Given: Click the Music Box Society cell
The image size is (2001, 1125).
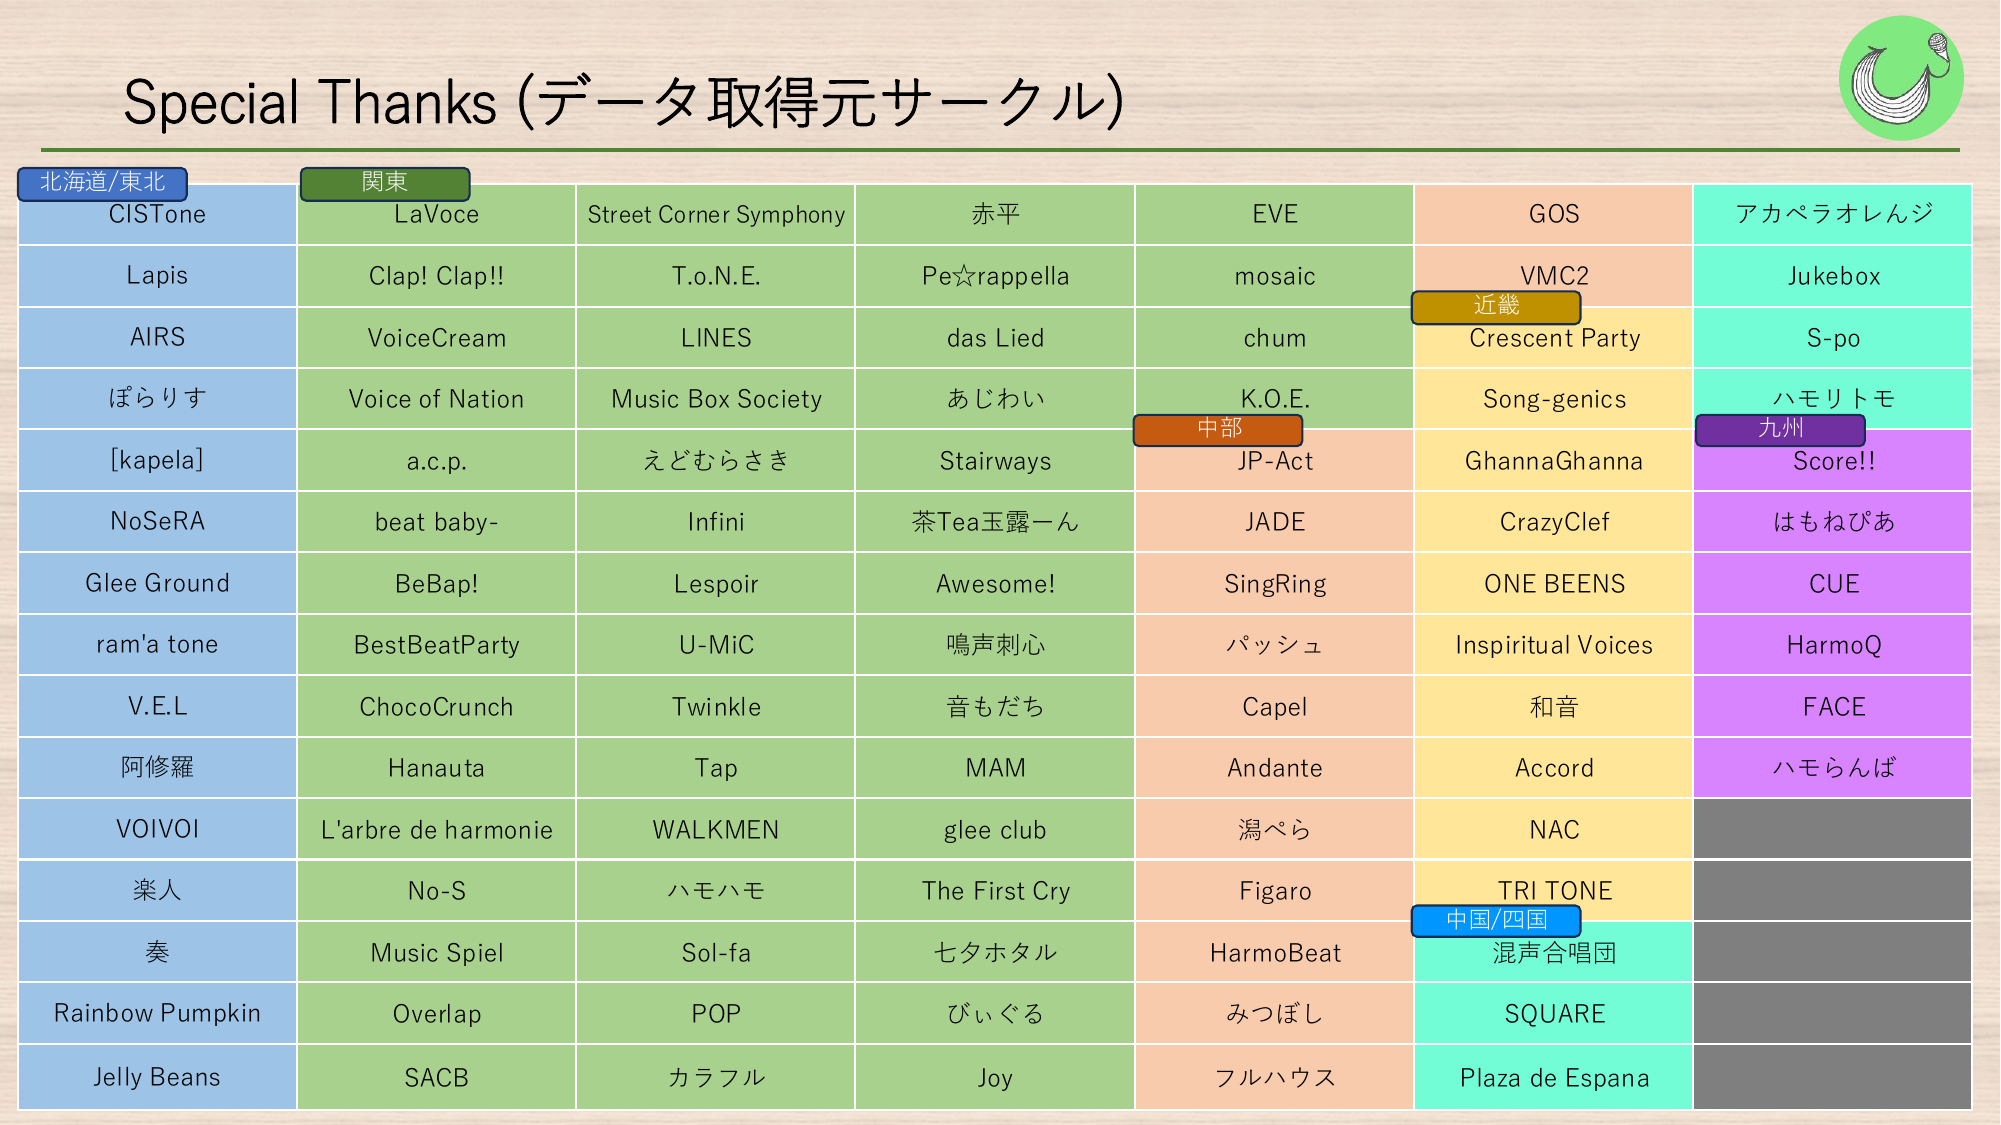Looking at the screenshot, I should (x=716, y=399).
